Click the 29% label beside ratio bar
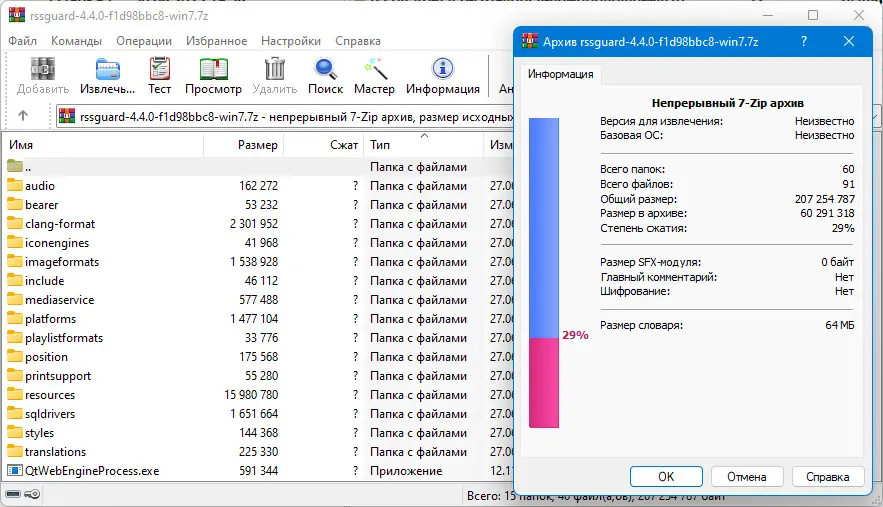The image size is (883, 507). pos(575,335)
